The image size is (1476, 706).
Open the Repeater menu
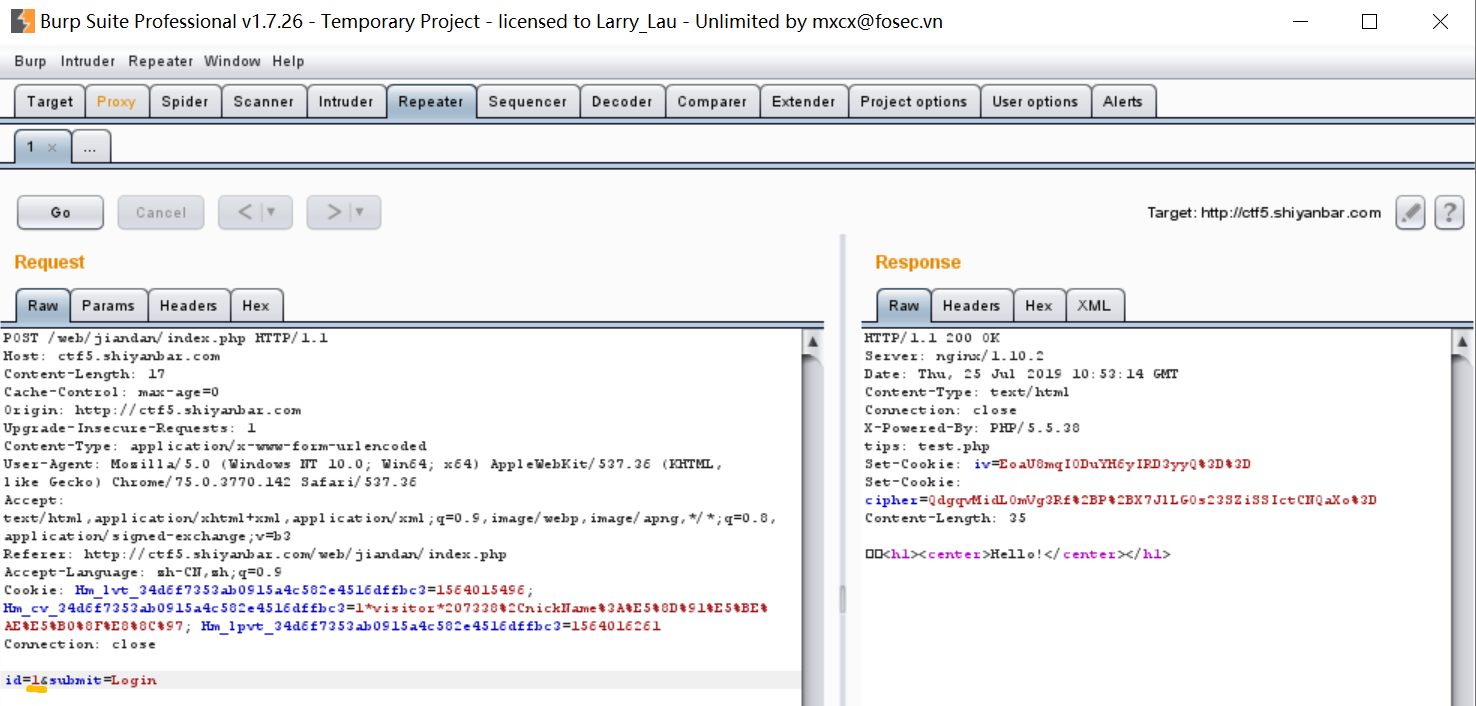(x=160, y=61)
